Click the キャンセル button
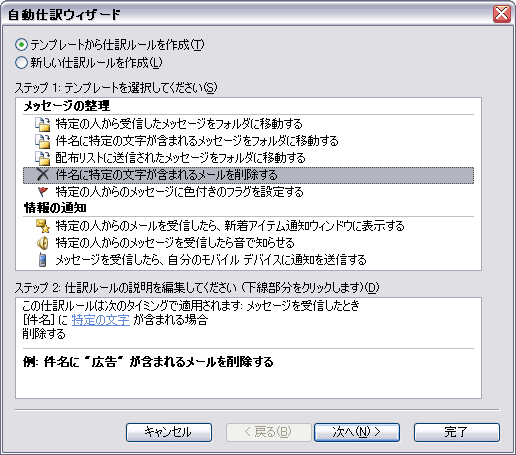516x455 pixels. point(169,432)
